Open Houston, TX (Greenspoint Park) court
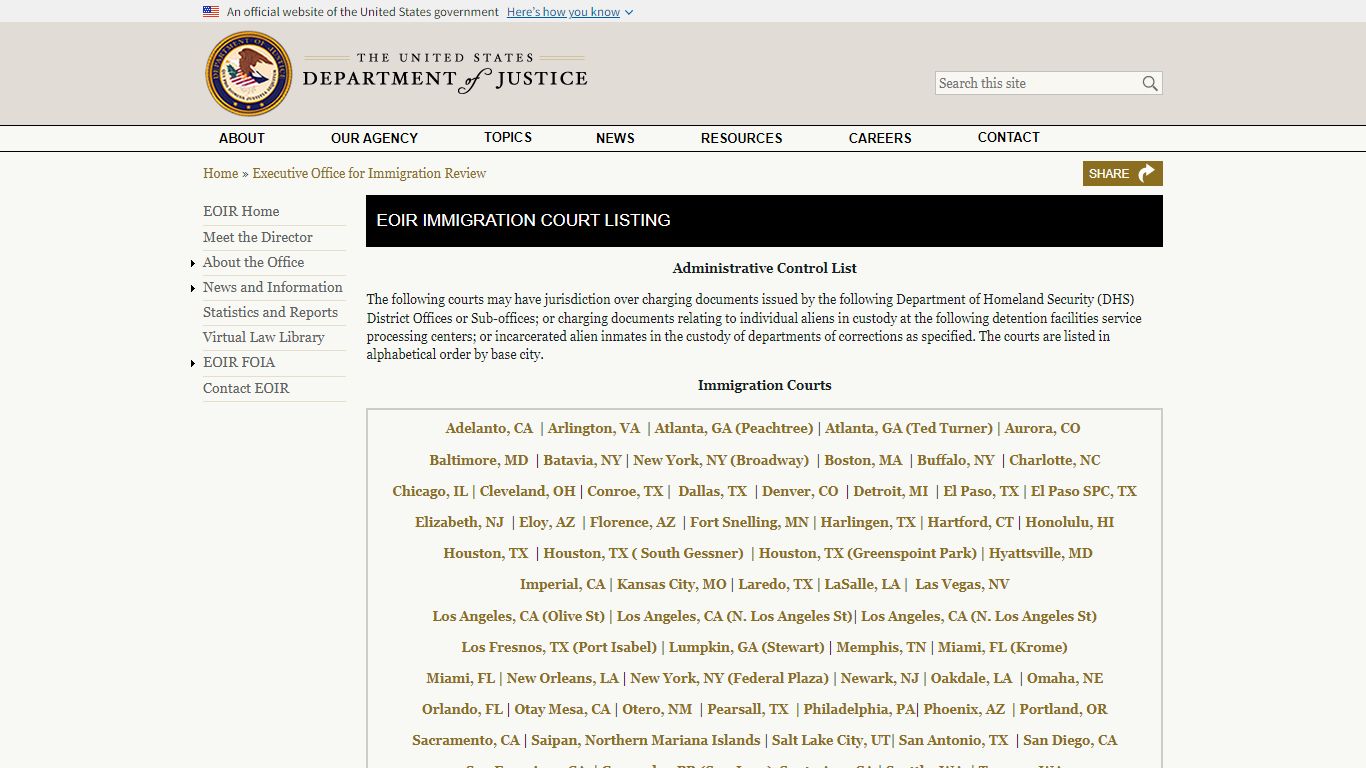The width and height of the screenshot is (1366, 768). 868,553
